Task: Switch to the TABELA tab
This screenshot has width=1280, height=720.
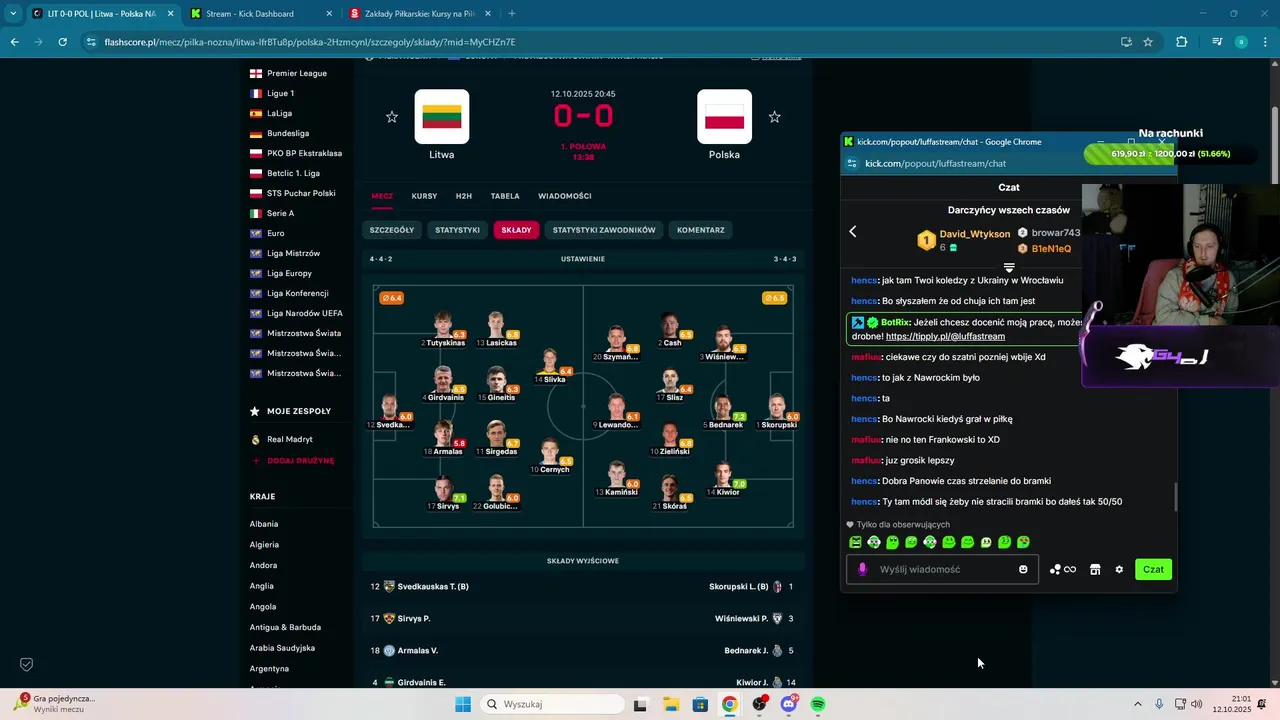Action: (505, 196)
